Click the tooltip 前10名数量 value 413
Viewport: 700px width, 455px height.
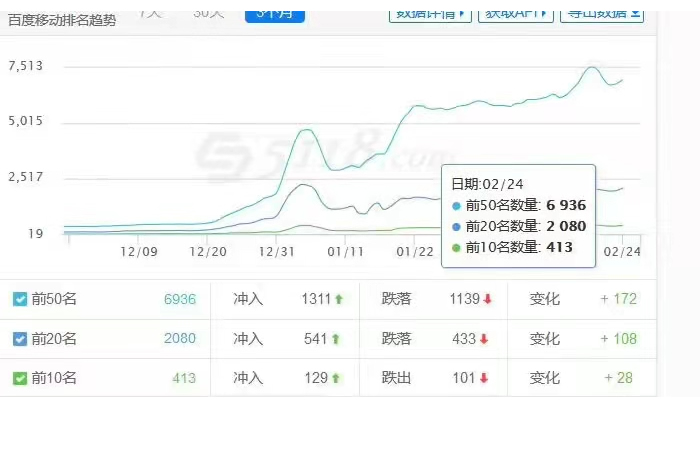tap(559, 247)
